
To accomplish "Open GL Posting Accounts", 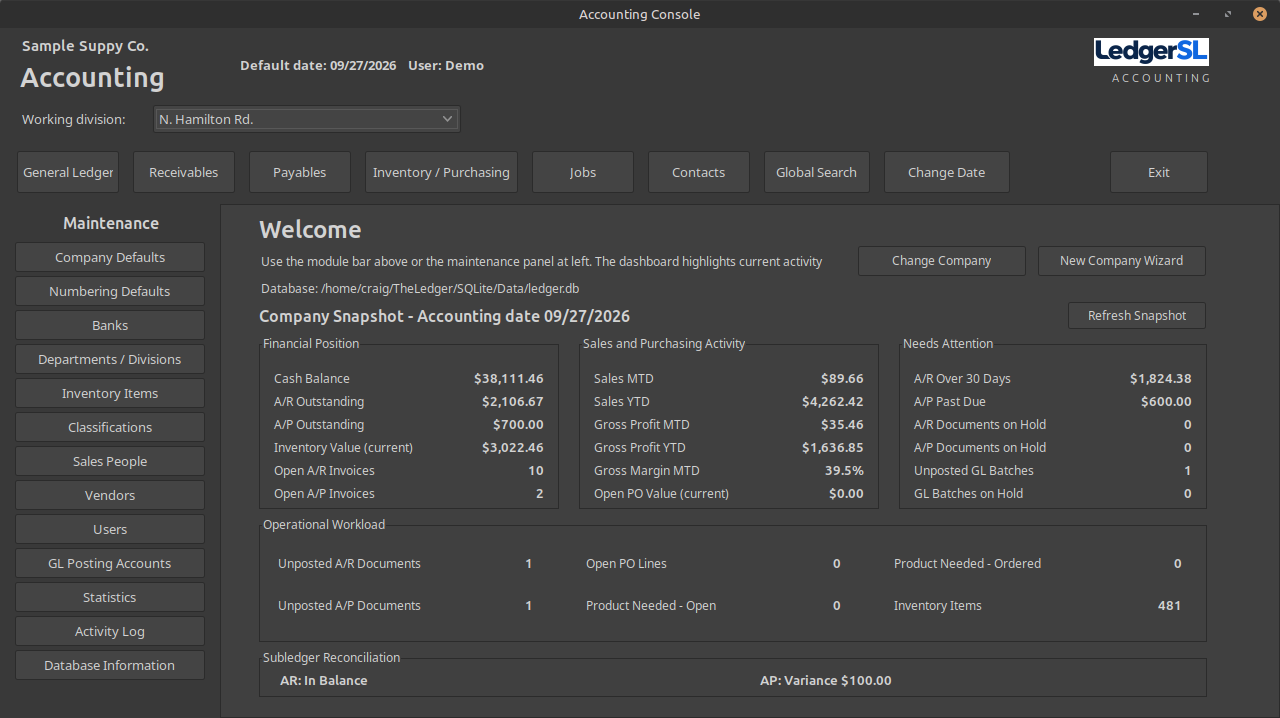I will 110,563.
